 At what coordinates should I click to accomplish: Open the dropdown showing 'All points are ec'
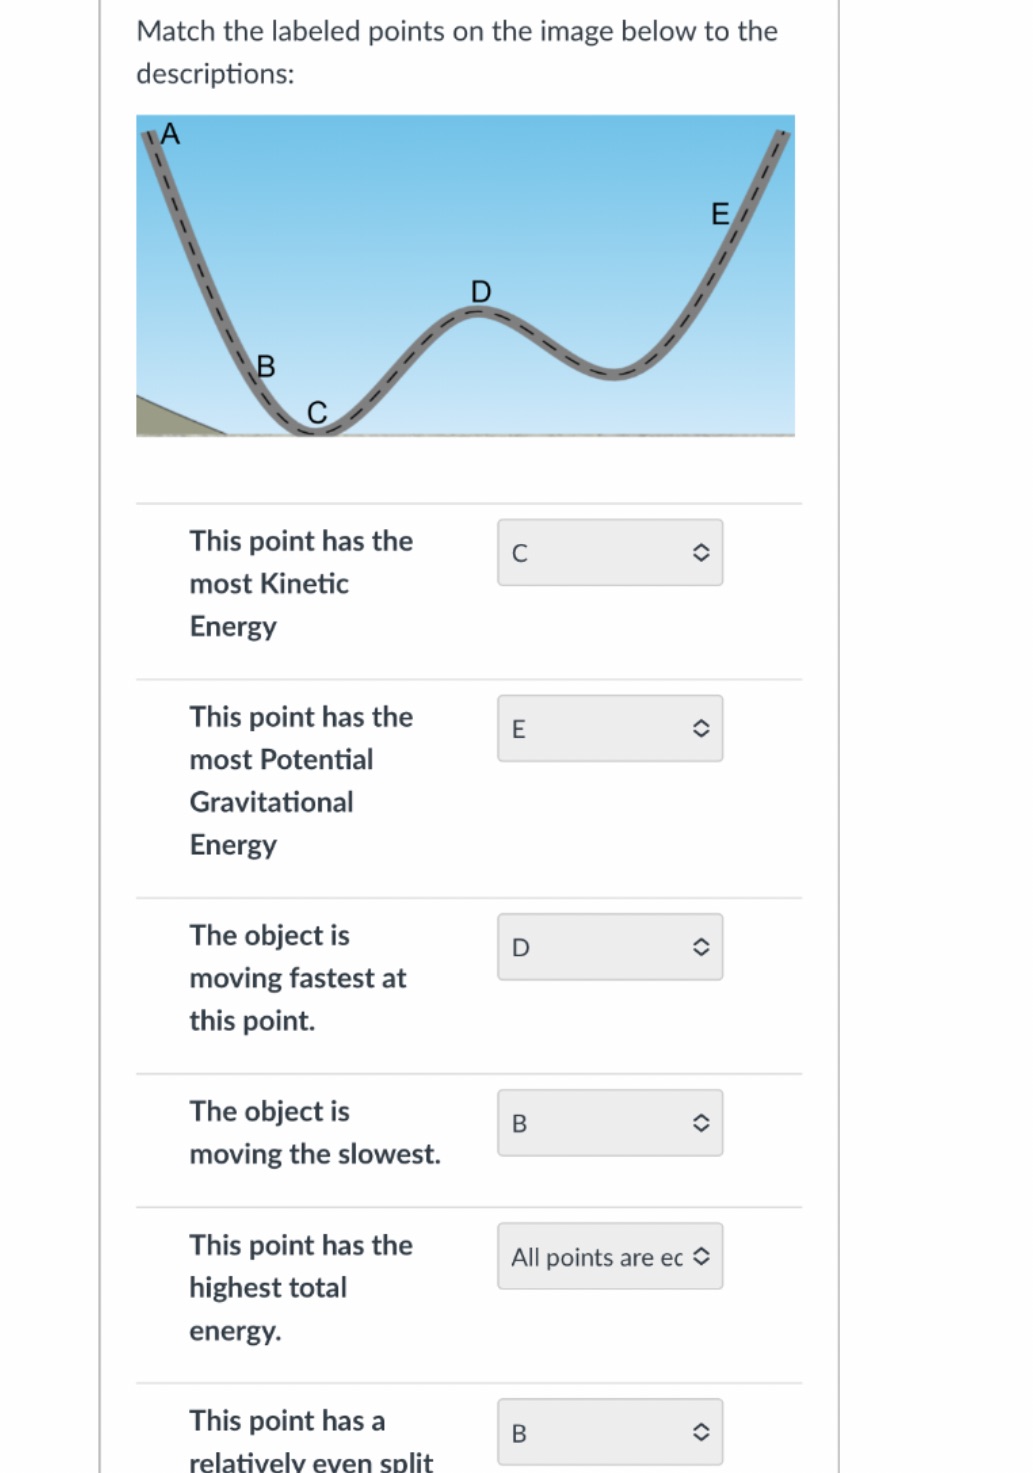coord(610,1256)
